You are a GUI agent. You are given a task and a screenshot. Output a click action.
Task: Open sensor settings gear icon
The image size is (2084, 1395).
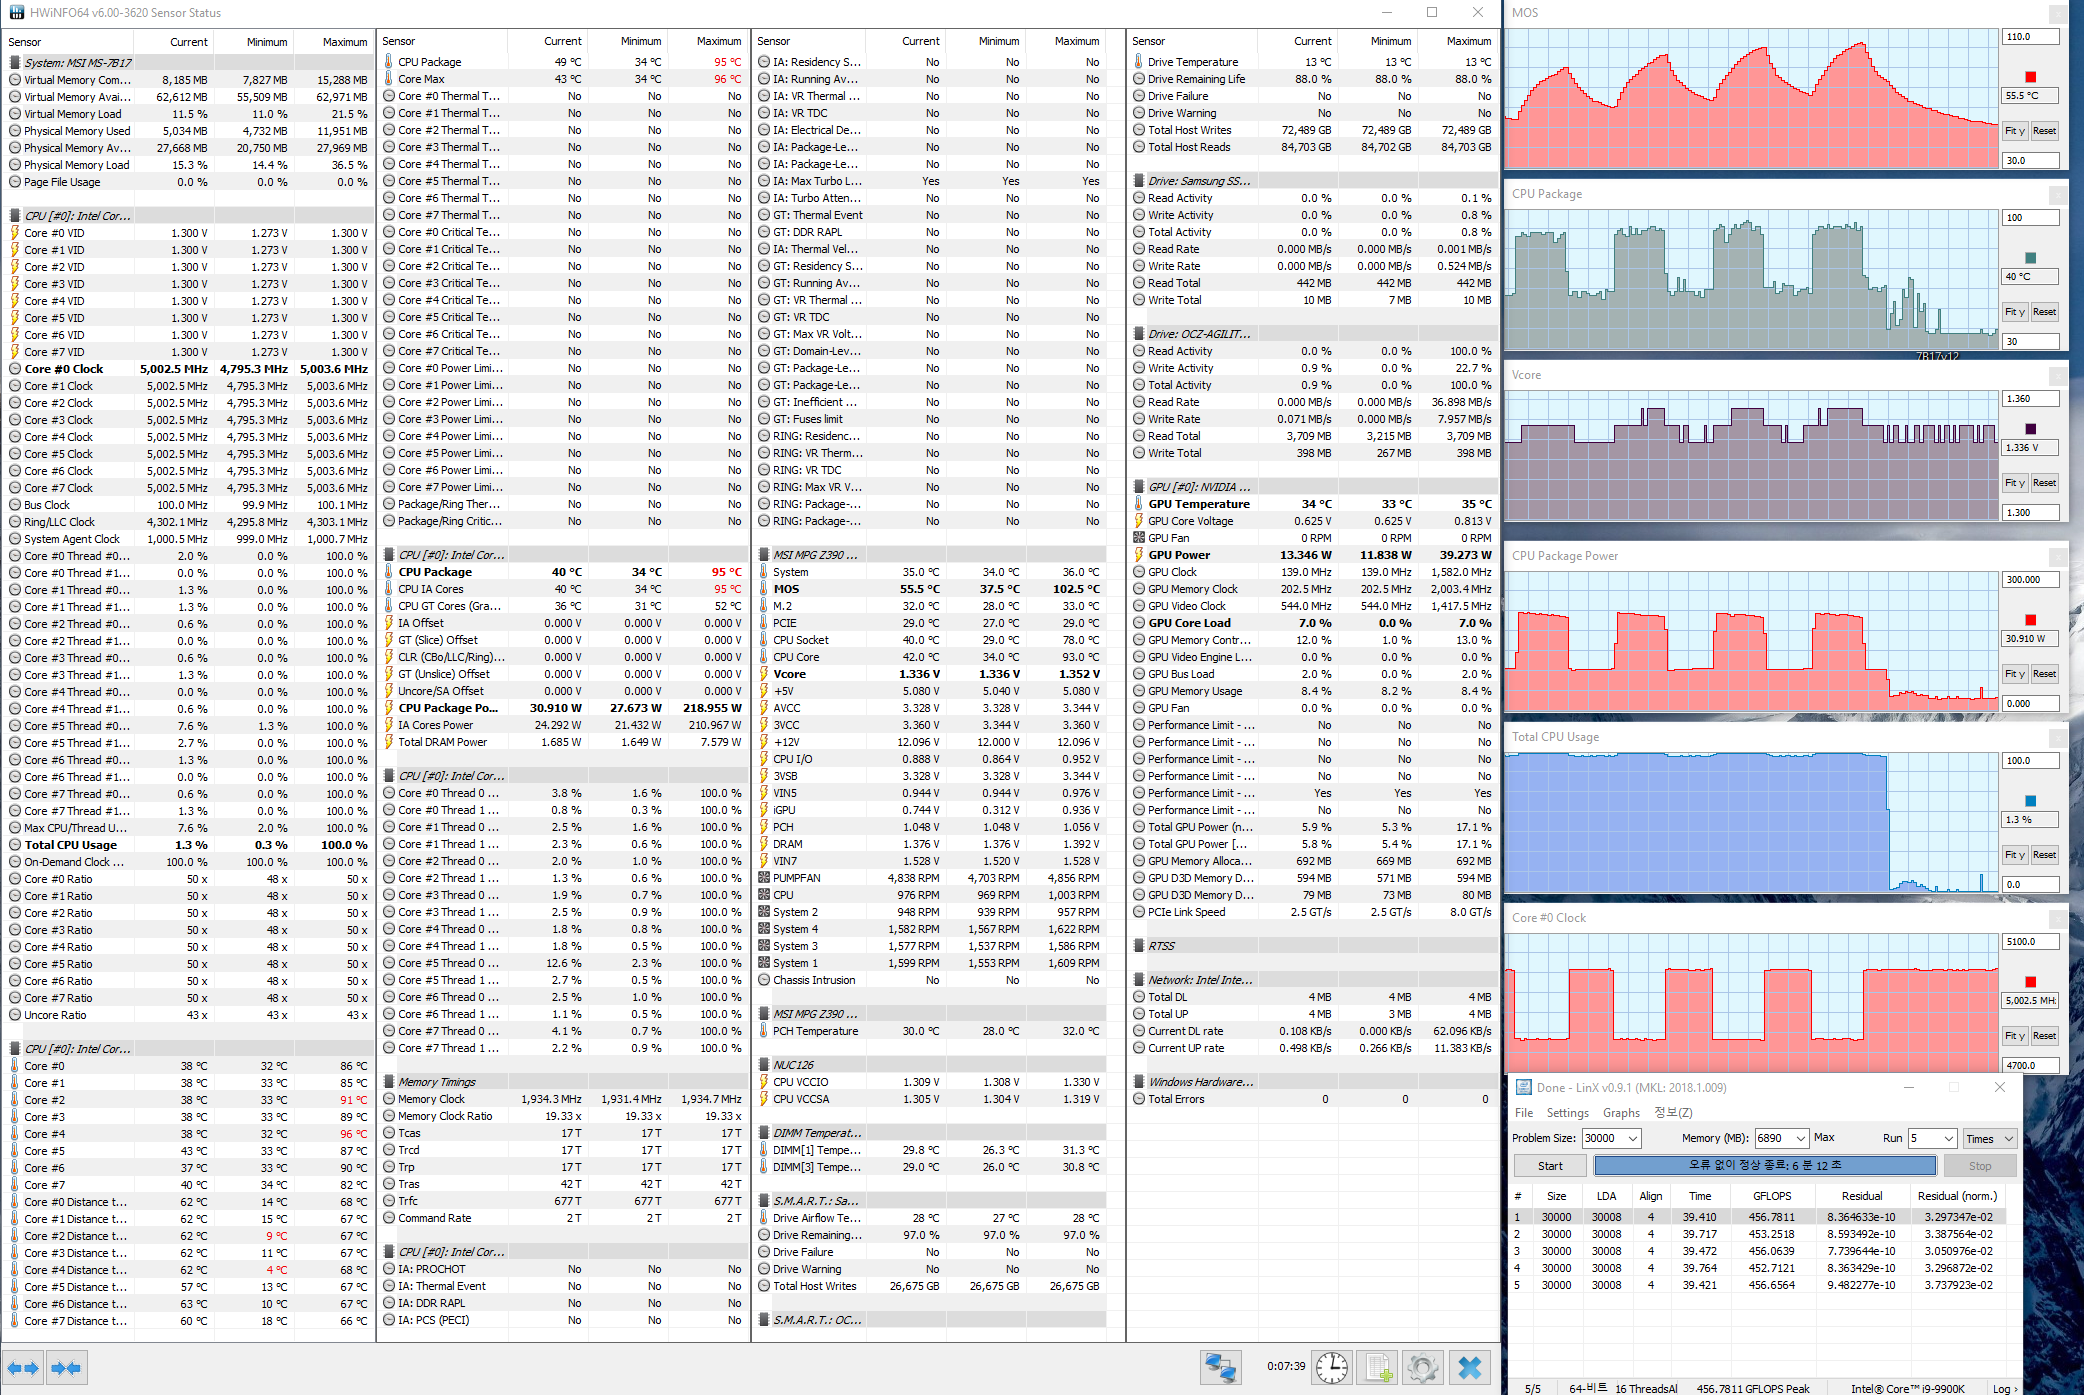[1422, 1367]
